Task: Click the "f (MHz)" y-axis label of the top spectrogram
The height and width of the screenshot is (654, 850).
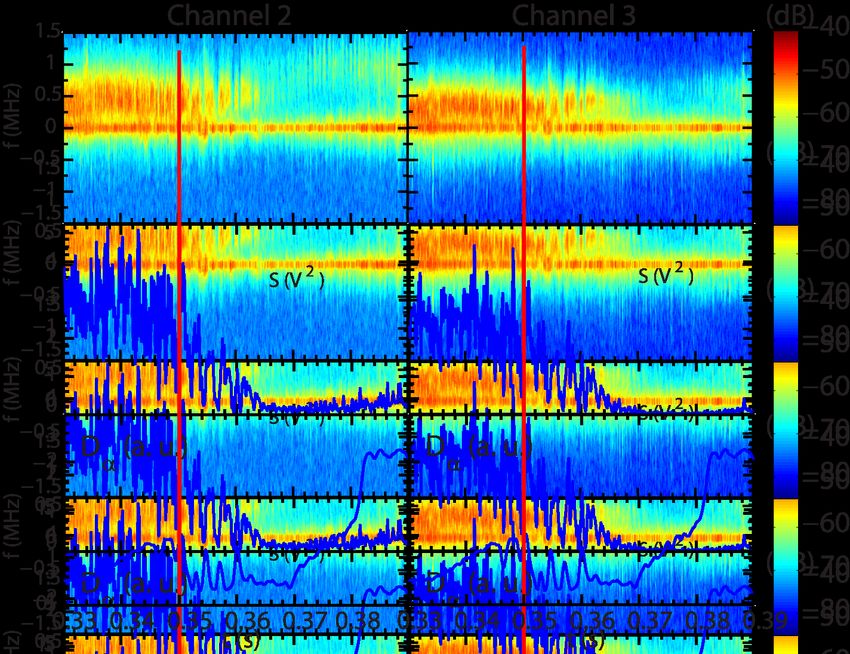Action: coord(12,116)
